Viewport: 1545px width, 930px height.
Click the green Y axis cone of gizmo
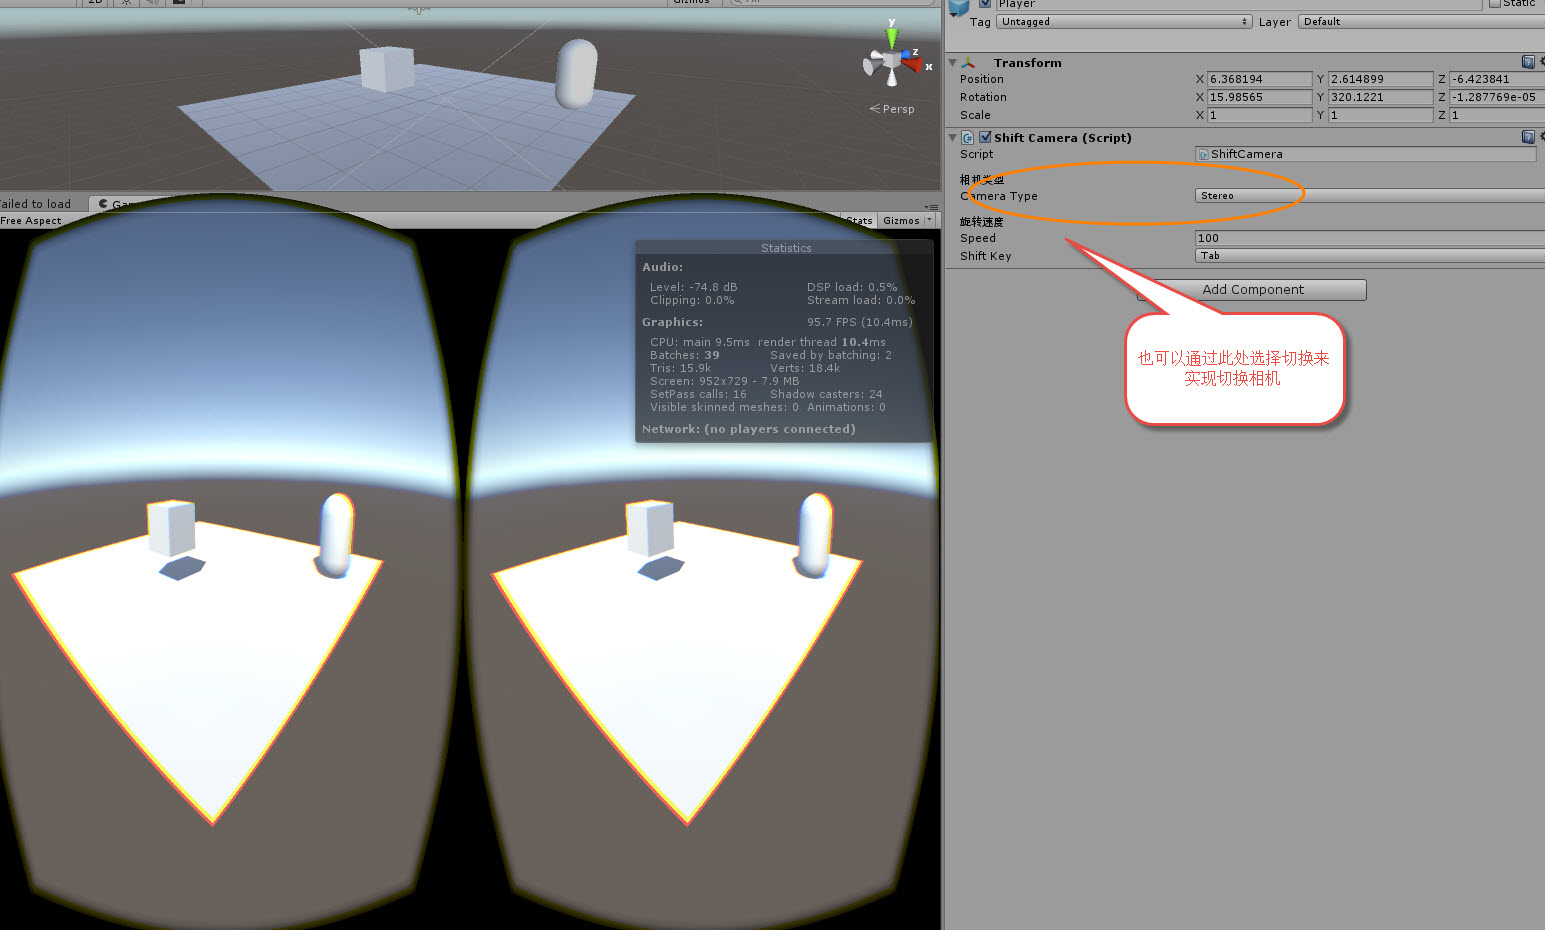[891, 38]
